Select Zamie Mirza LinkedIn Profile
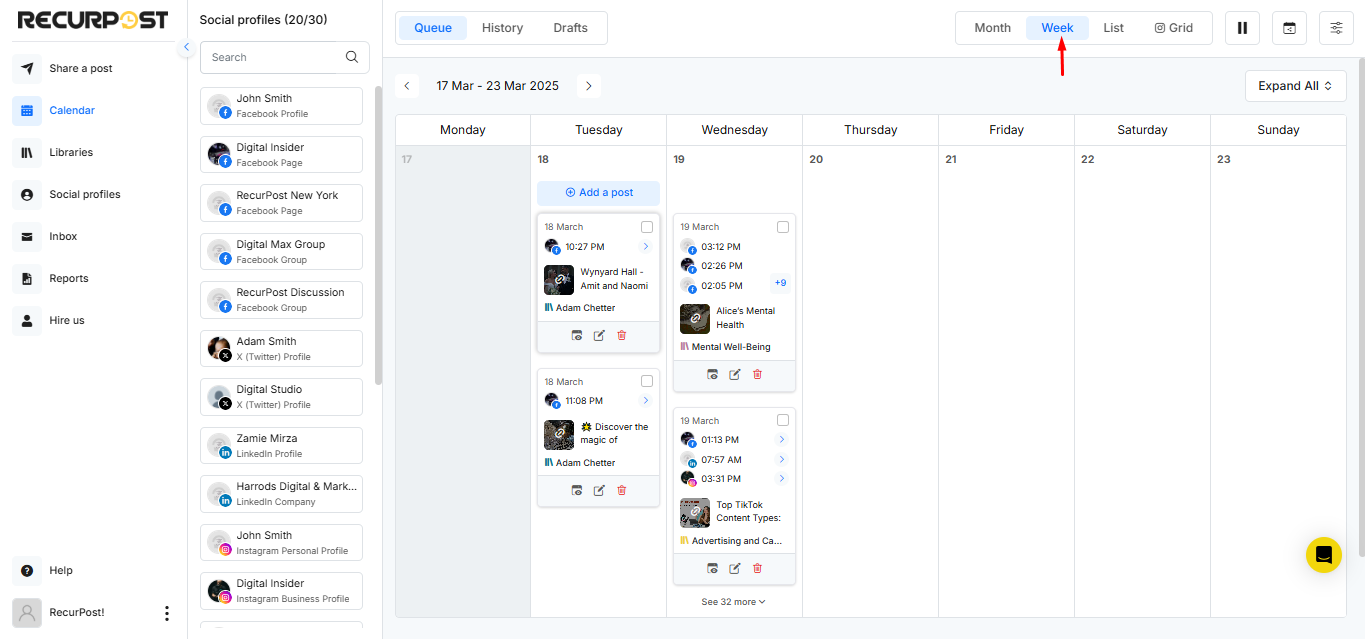The image size is (1365, 639). pyautogui.click(x=281, y=446)
